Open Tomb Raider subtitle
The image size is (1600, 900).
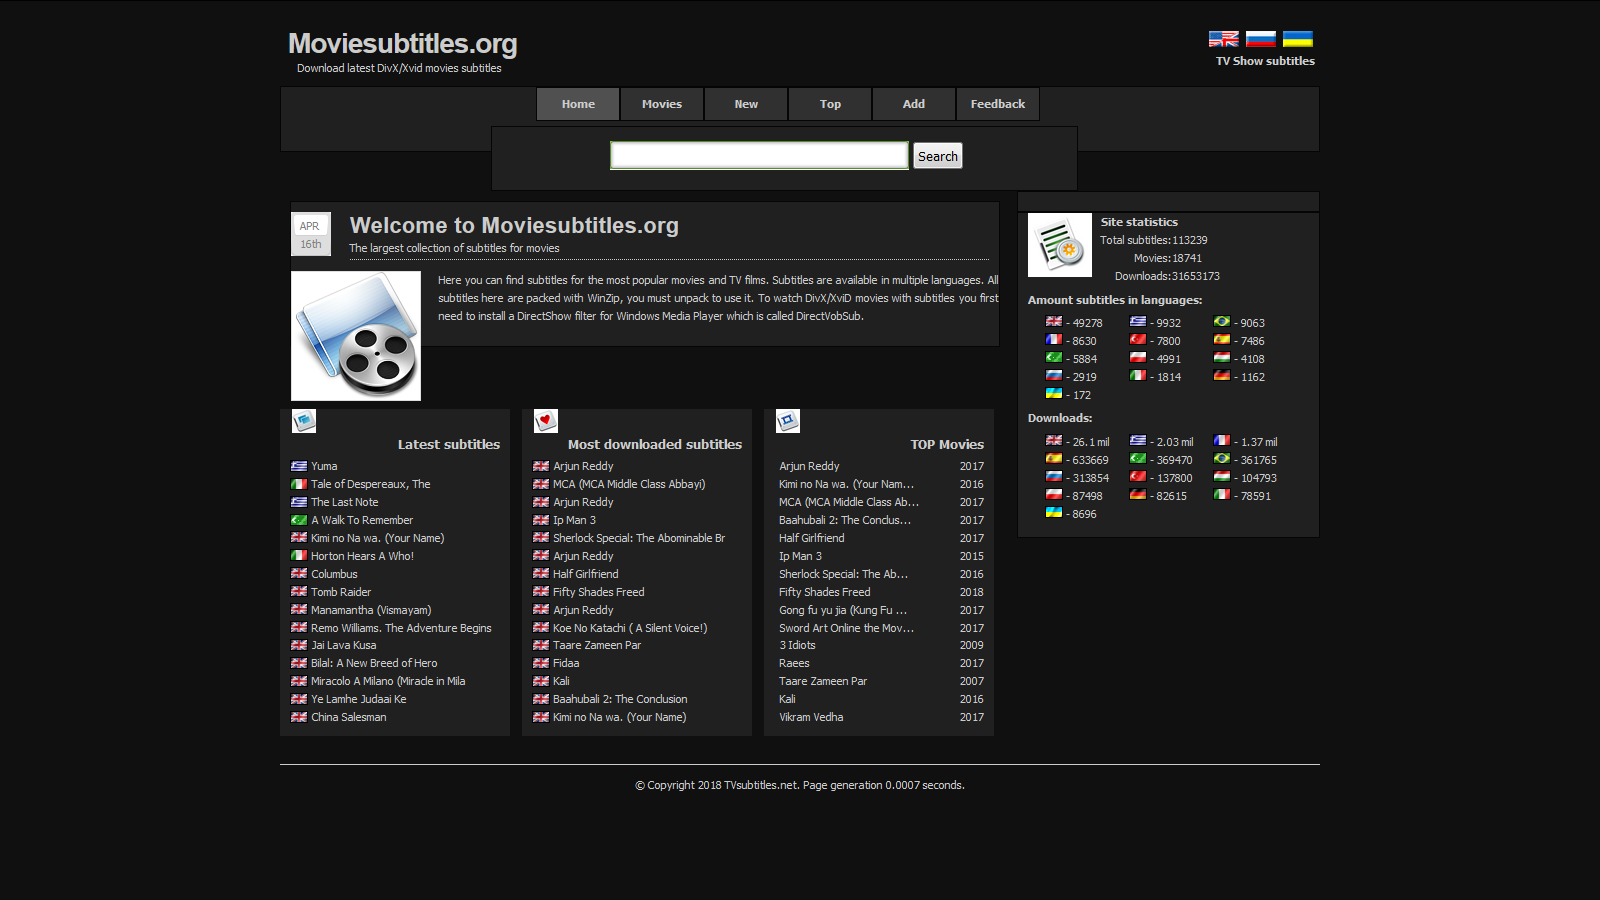pyautogui.click(x=341, y=592)
